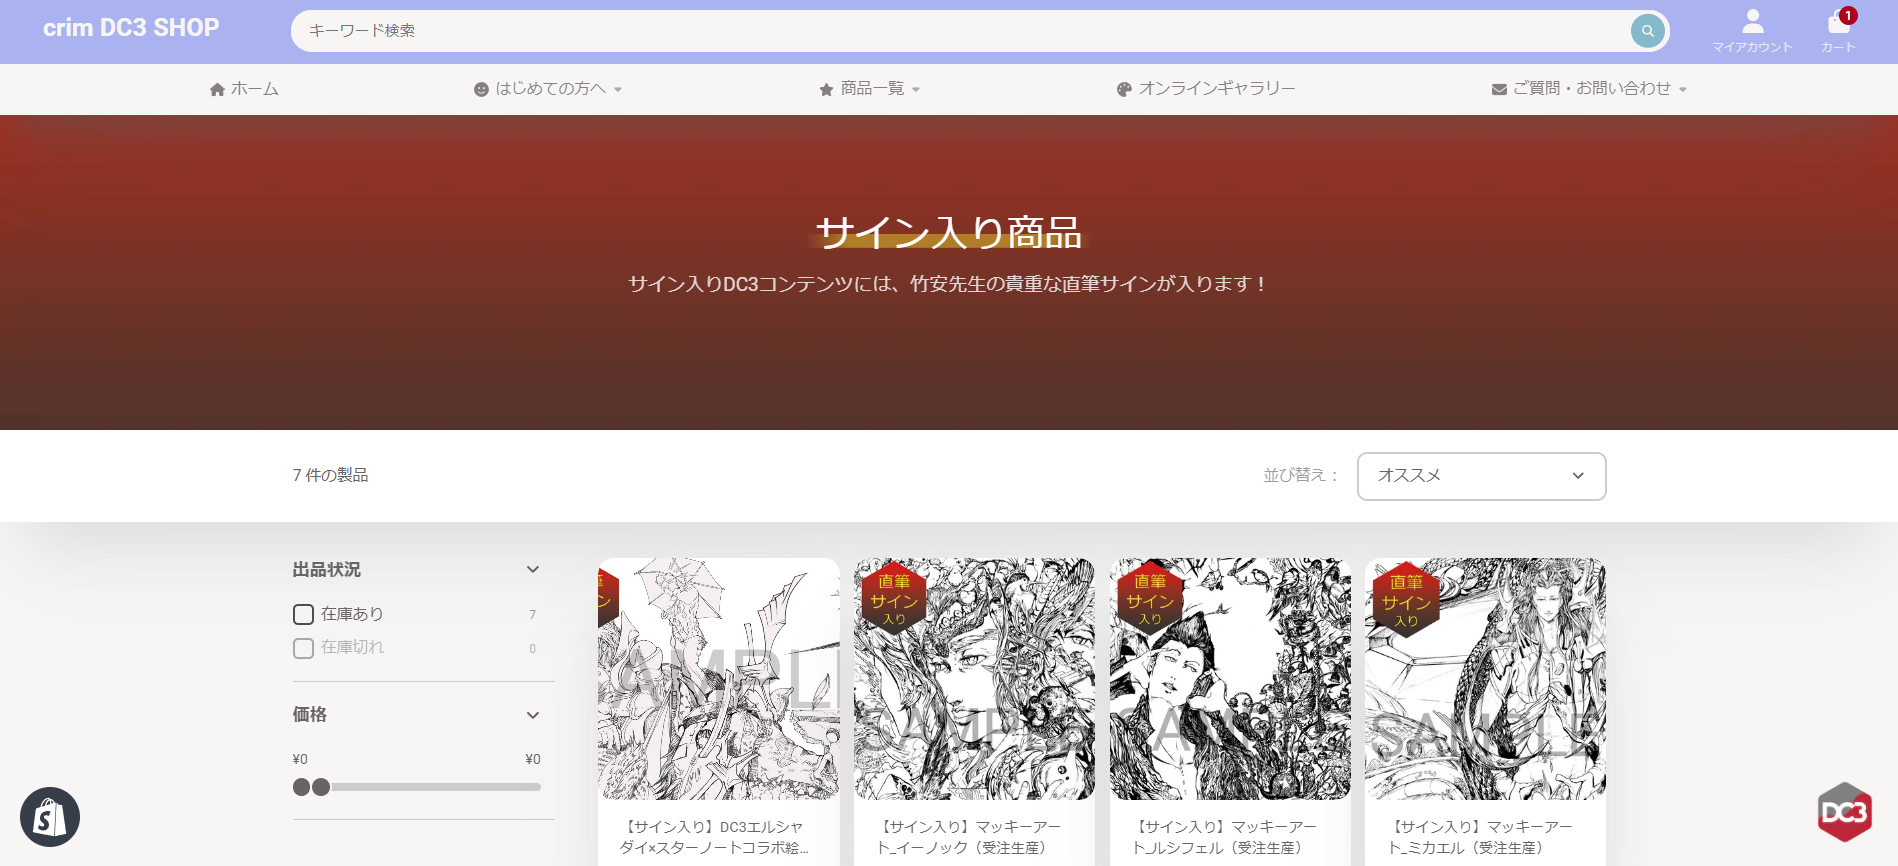The height and width of the screenshot is (866, 1898).
Task: Click the サイン入り商品 heading
Action: click(949, 233)
